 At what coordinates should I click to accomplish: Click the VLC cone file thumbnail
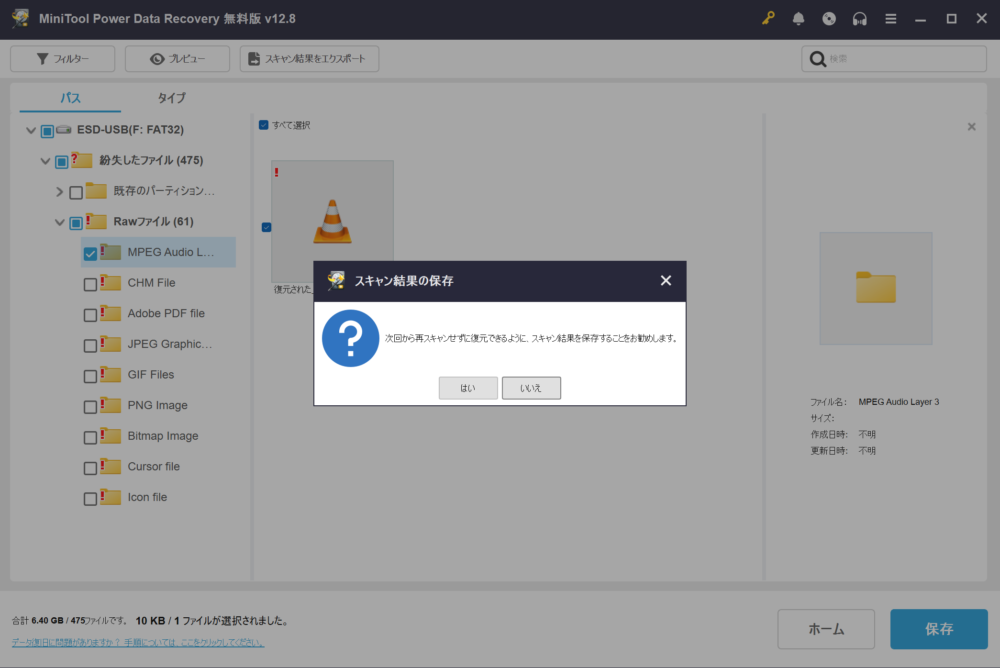(332, 222)
